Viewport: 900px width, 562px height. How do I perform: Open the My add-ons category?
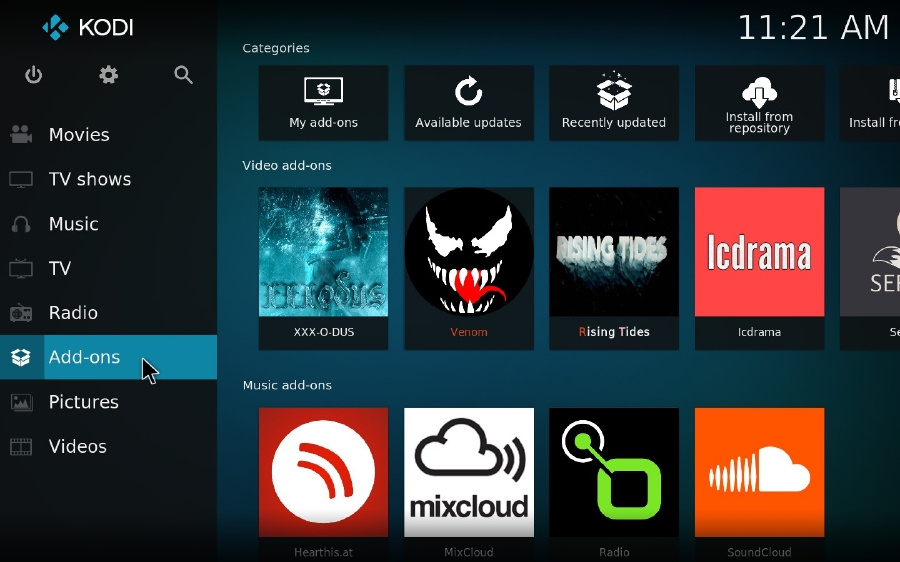(x=323, y=103)
